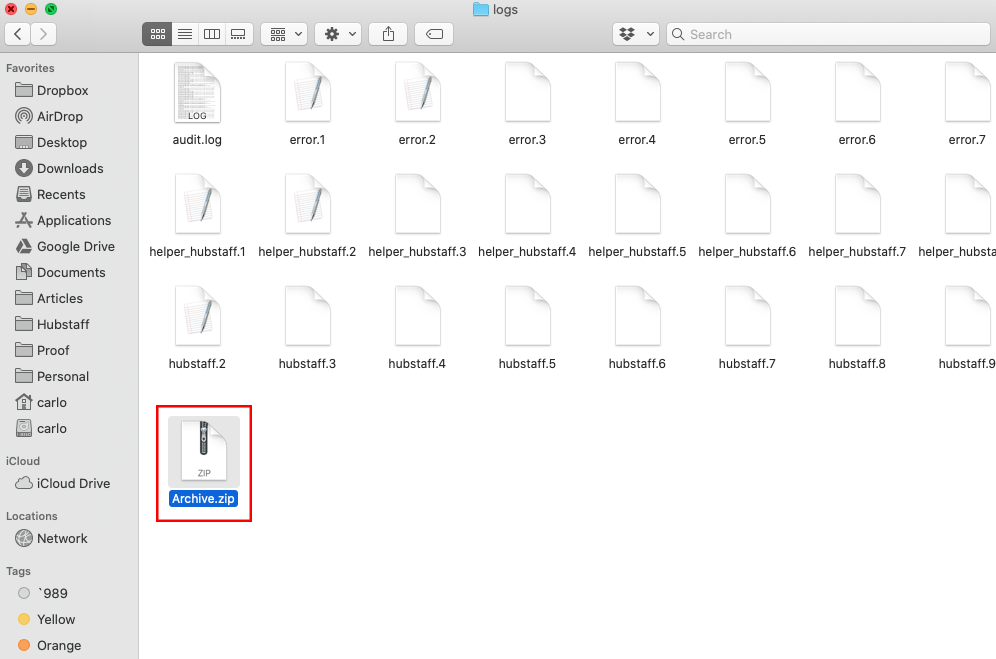Select the hubstaff.9 file

point(967,329)
